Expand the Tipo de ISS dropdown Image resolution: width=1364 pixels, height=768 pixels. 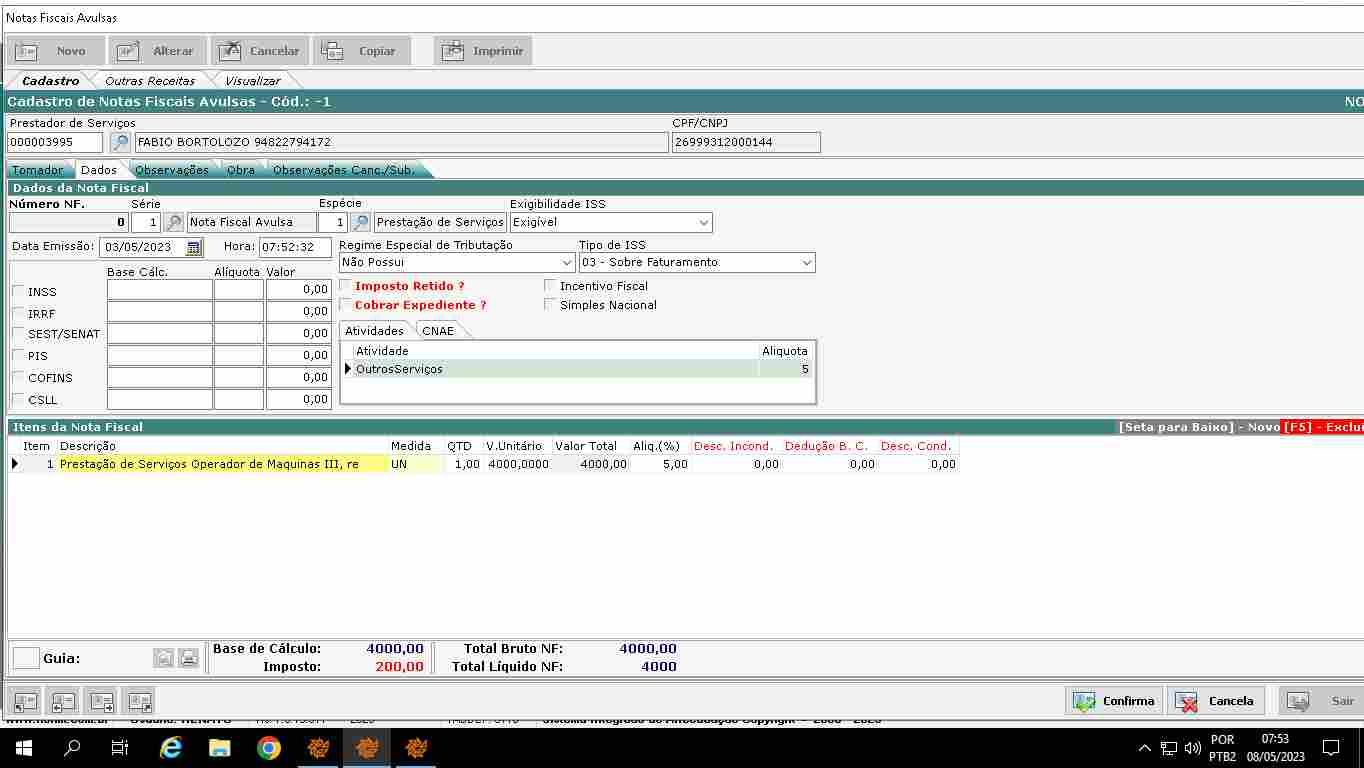pos(806,262)
